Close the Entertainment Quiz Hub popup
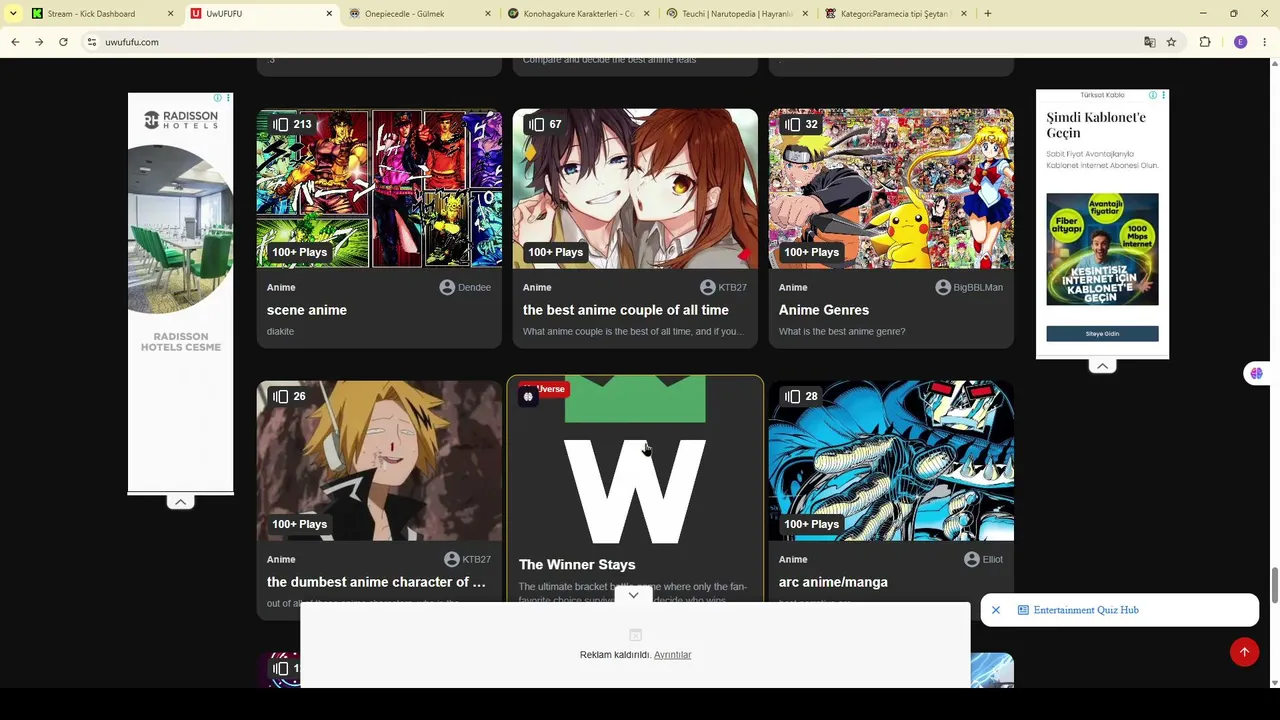Image resolution: width=1280 pixels, height=720 pixels. [996, 610]
